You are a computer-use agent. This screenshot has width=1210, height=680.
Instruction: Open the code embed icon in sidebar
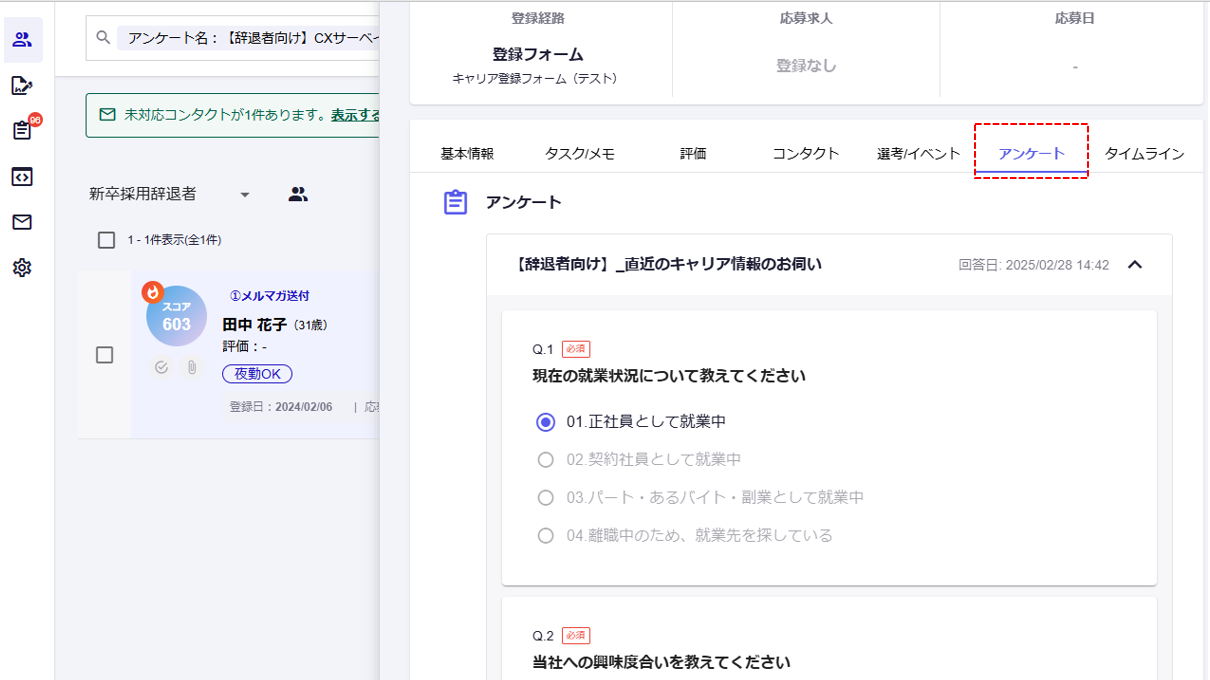coord(22,177)
